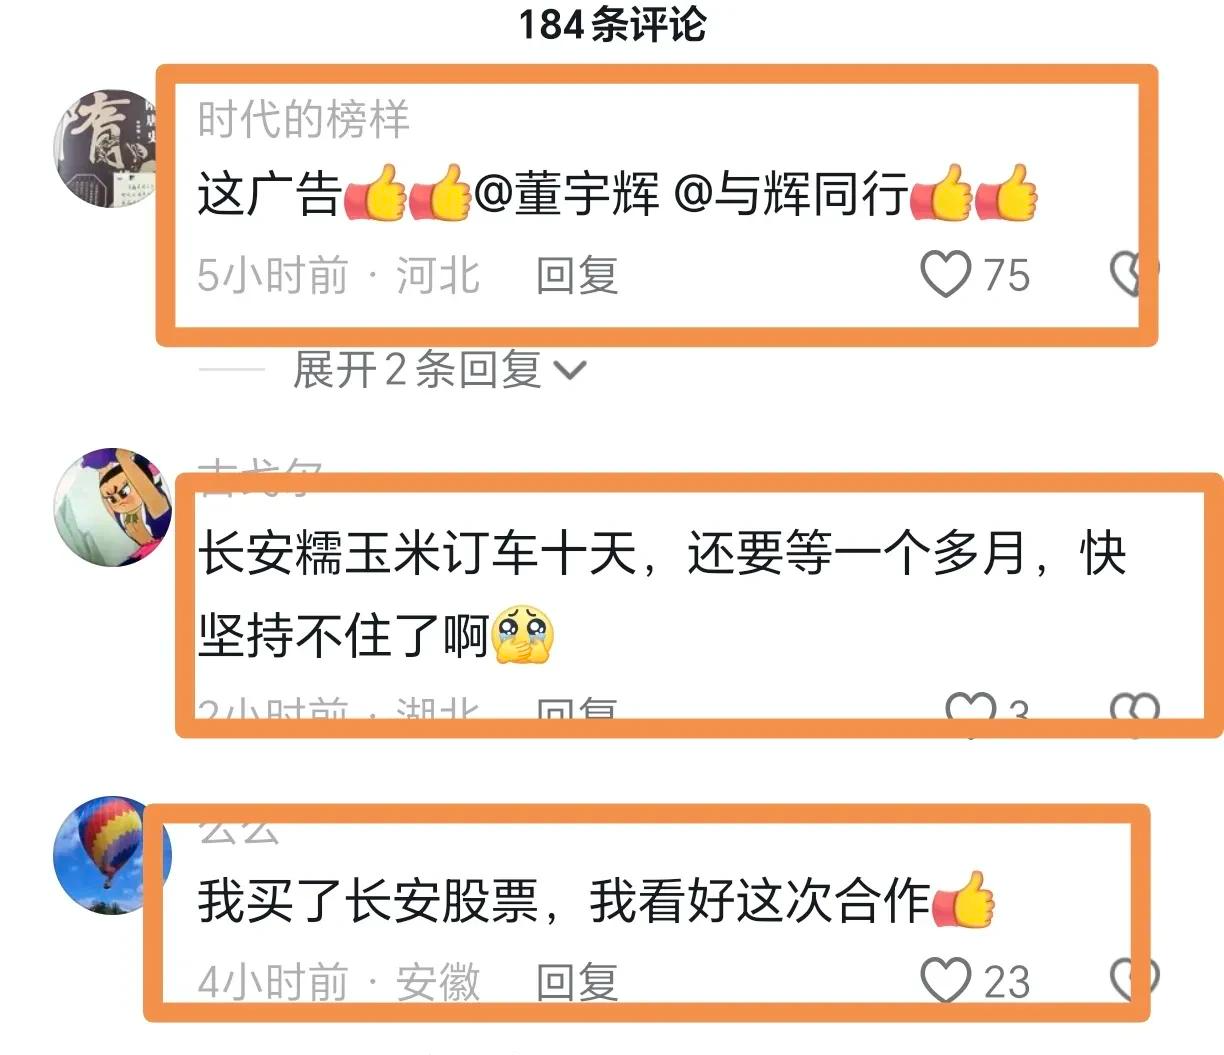Click the chevron next to 展开2条回复
Image resolution: width=1224 pixels, height=1055 pixels.
(x=569, y=371)
